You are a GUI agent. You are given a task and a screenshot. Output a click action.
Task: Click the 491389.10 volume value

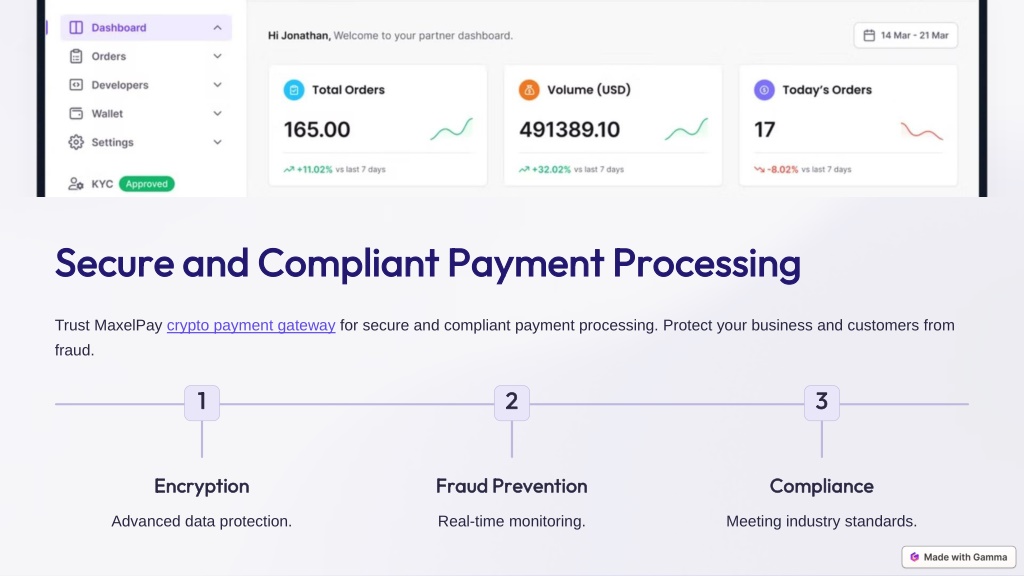pyautogui.click(x=569, y=129)
